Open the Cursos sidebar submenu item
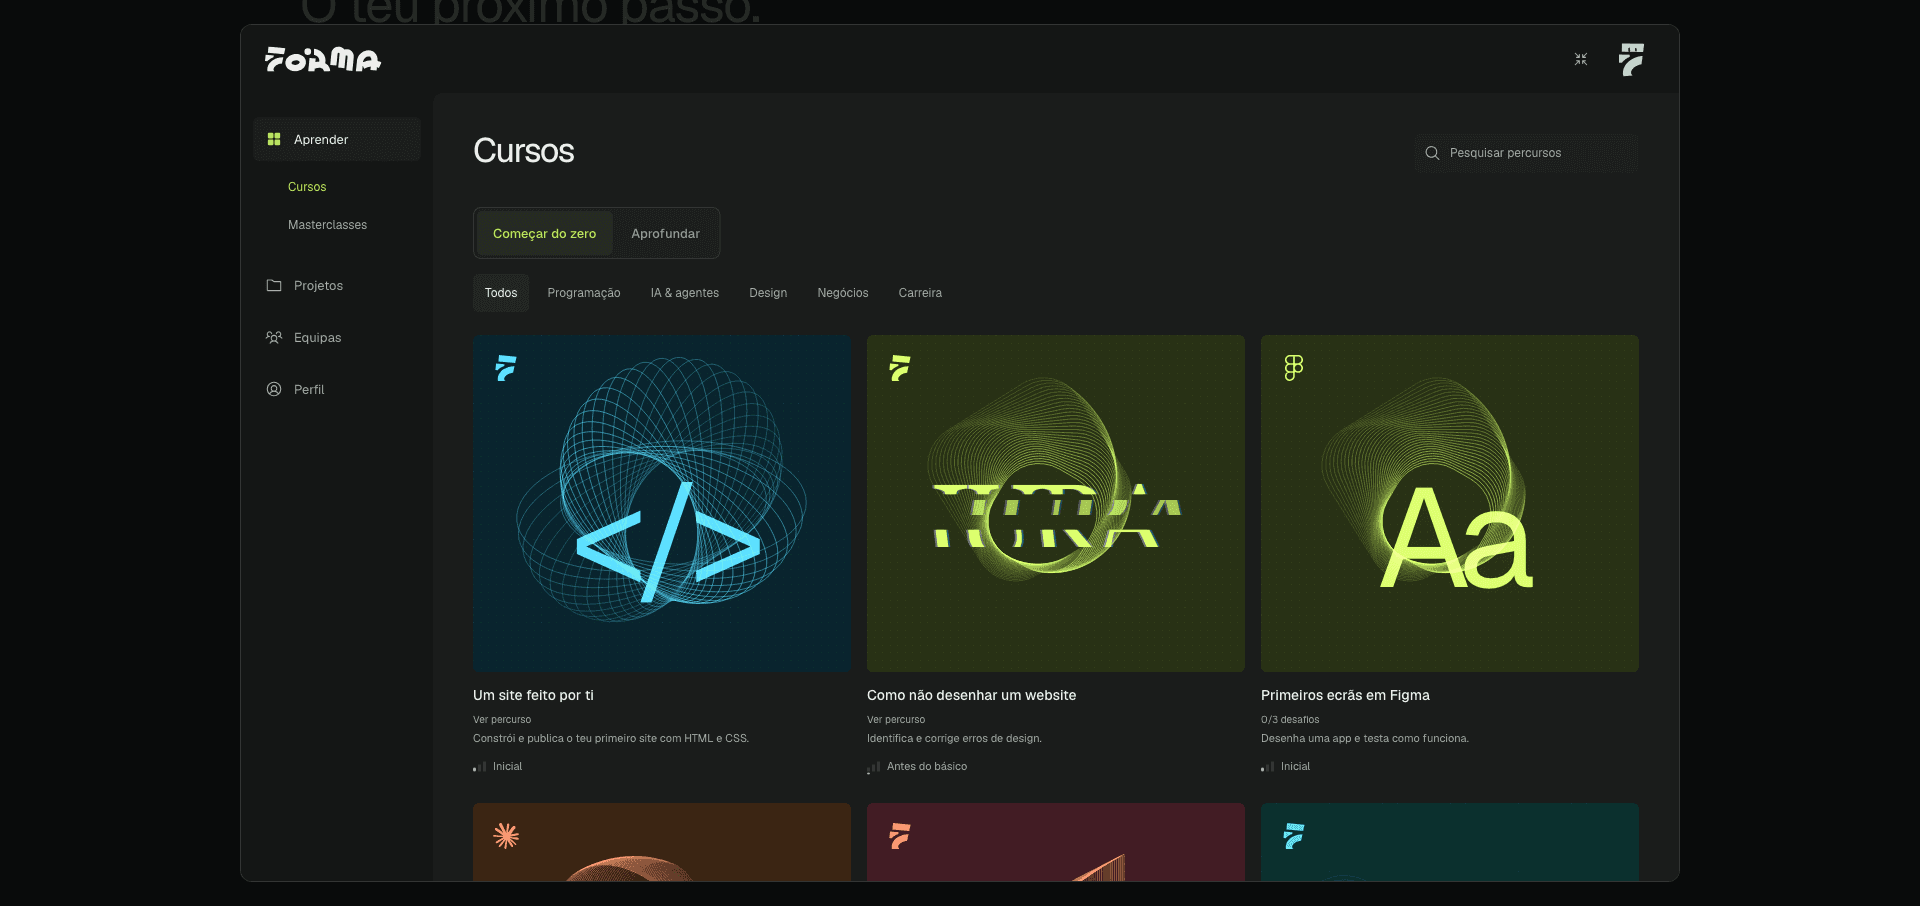This screenshot has height=906, width=1920. (307, 187)
